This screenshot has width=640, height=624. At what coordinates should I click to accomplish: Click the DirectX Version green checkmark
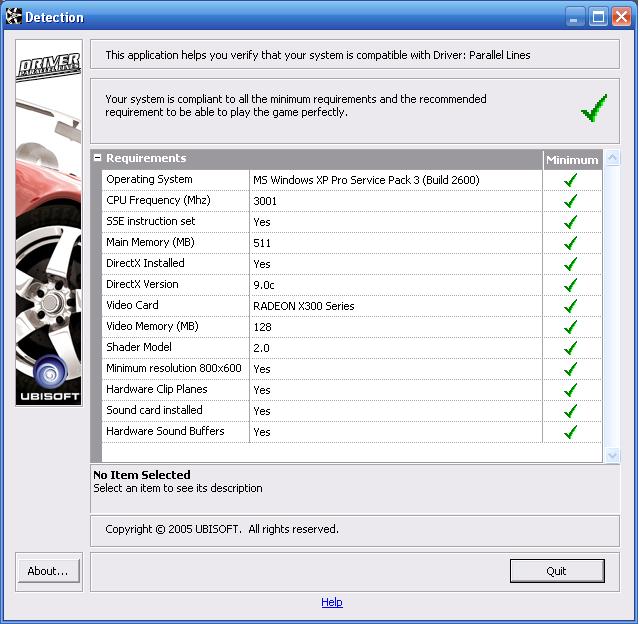(571, 285)
